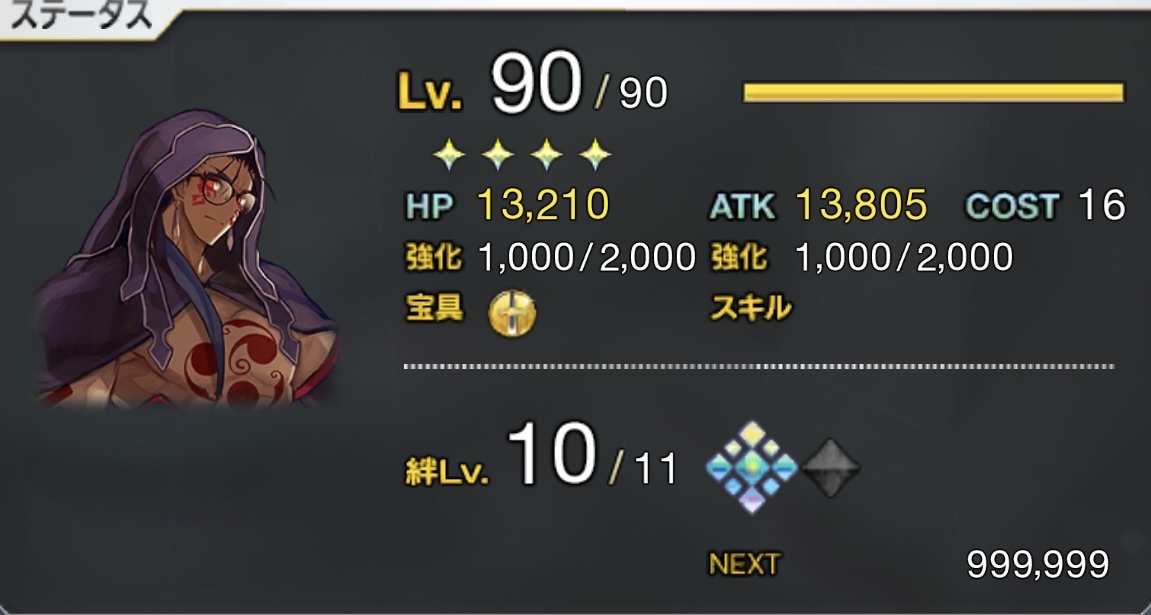This screenshot has width=1151, height=615.
Task: Click the Lv. 90/90 level text
Action: click(x=533, y=90)
